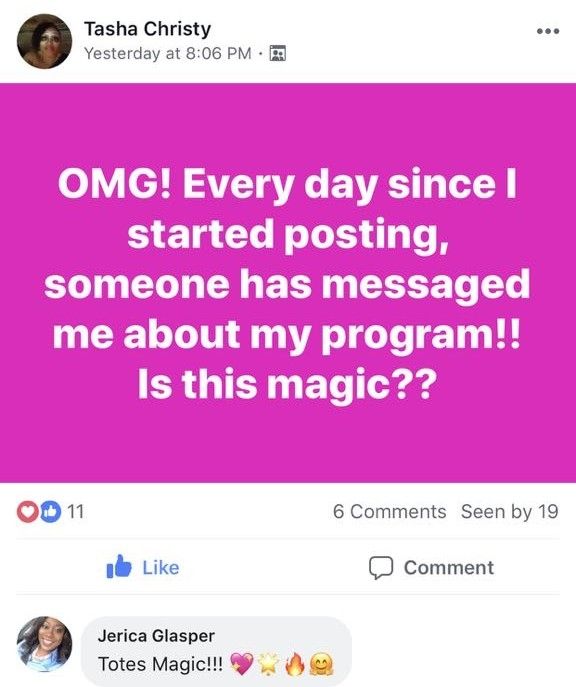Viewport: 576px width, 687px height.
Task: Click the thumbs-up icon next to Like
Action: 119,567
